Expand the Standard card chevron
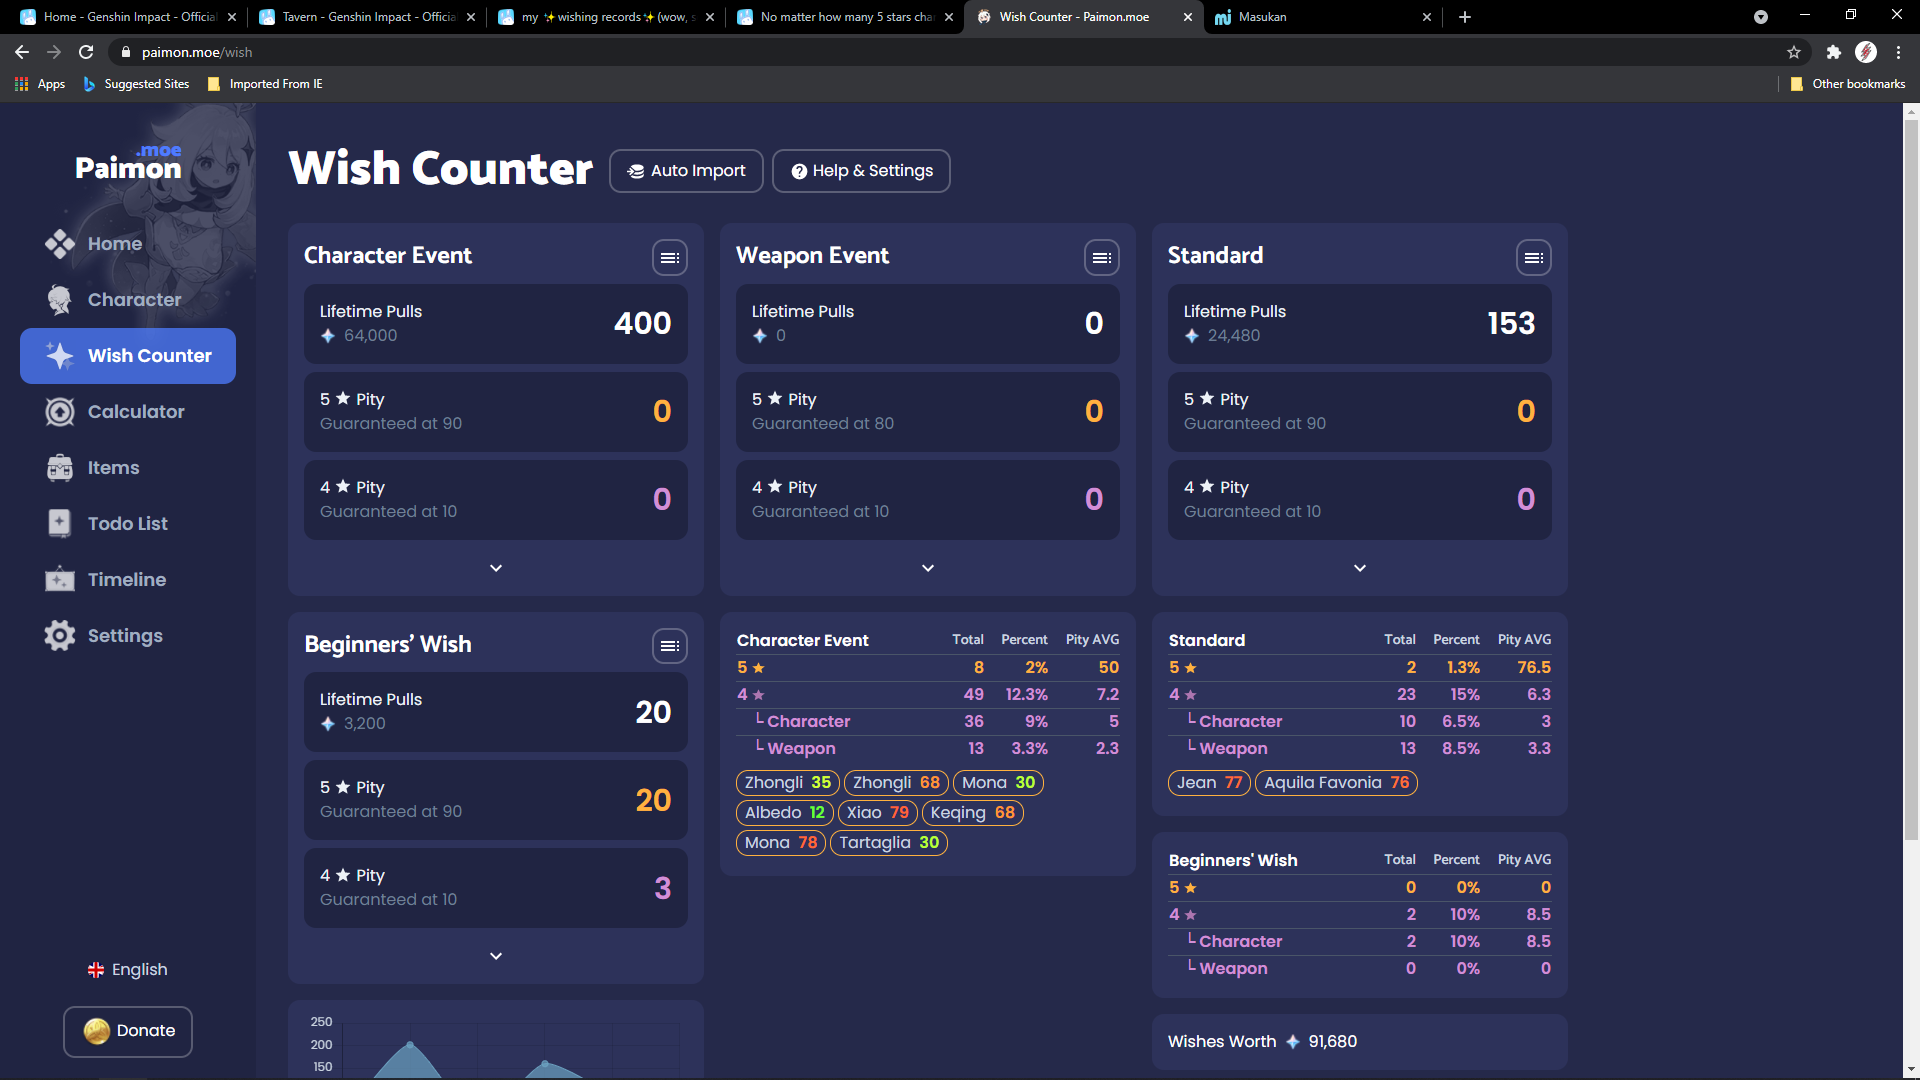 tap(1360, 568)
